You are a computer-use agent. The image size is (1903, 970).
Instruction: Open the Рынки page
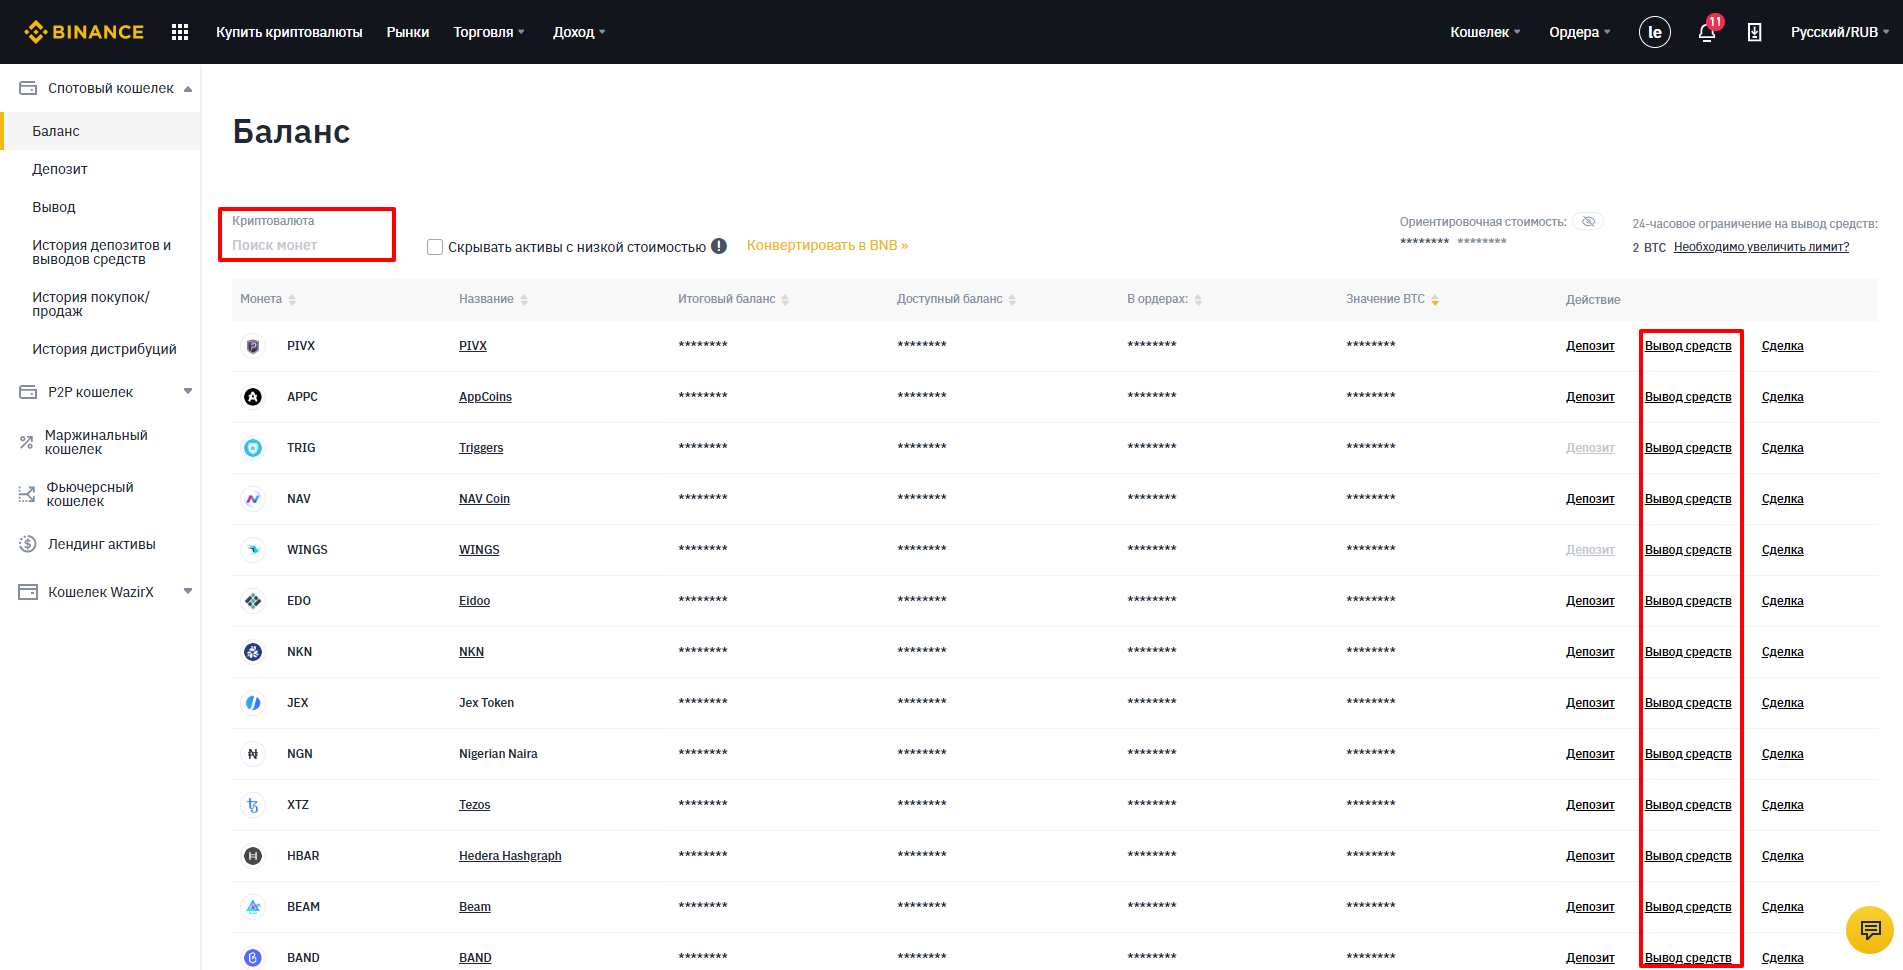[408, 32]
